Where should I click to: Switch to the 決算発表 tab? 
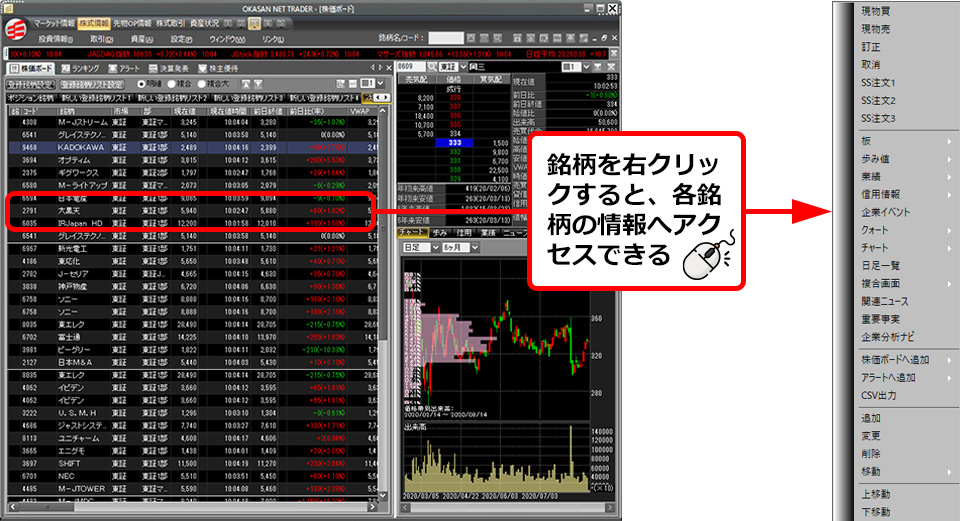169,69
